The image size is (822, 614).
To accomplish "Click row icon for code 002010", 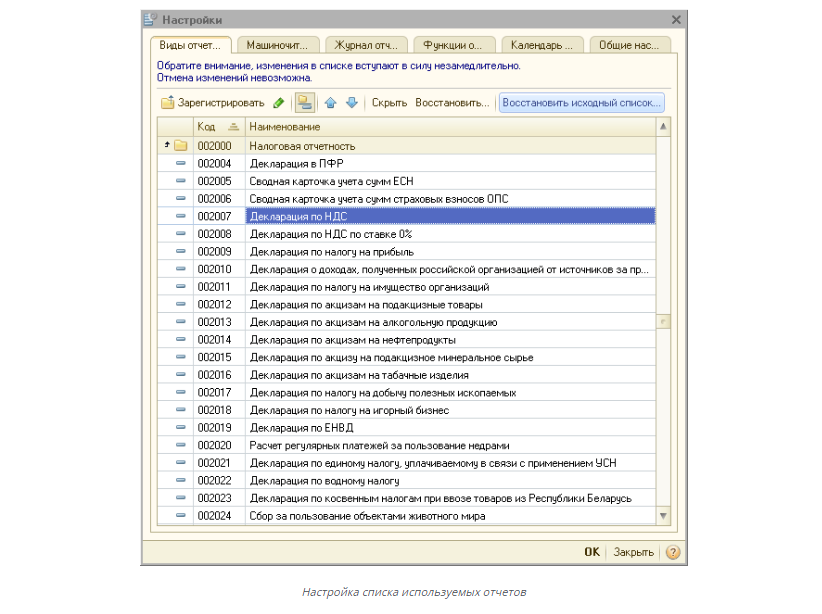I will coord(181,269).
